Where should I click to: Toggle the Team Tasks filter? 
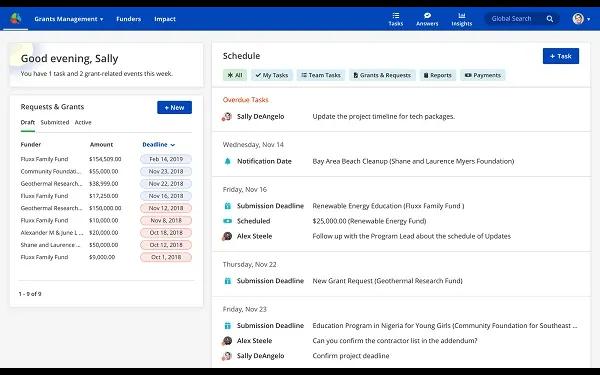tap(321, 75)
